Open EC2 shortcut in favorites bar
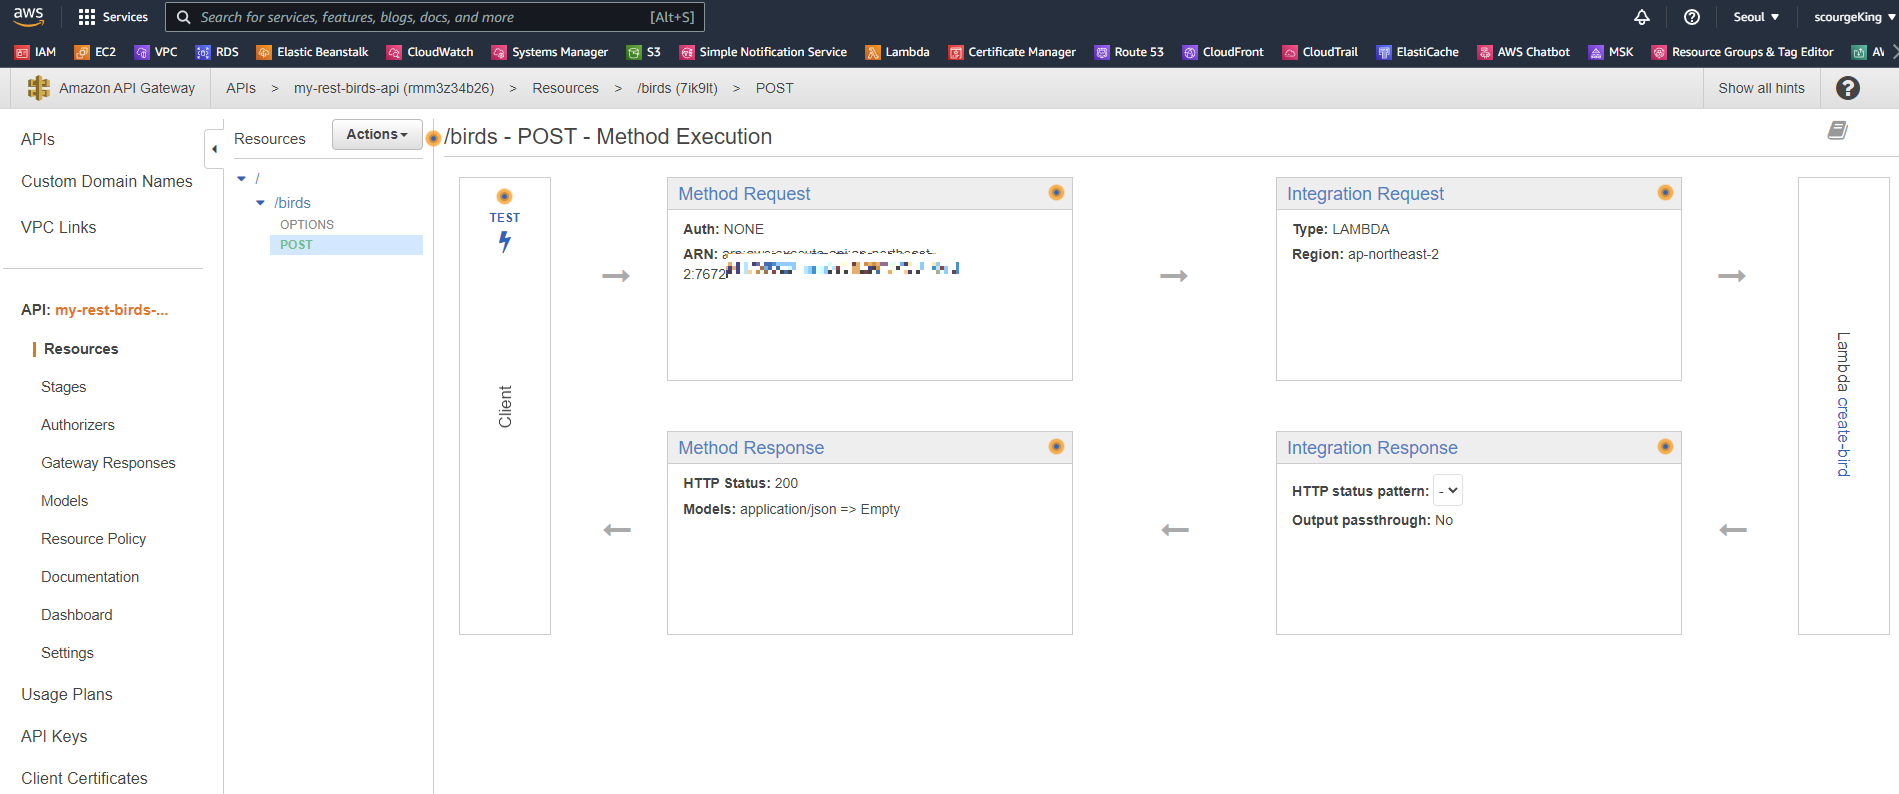1899x794 pixels. (x=95, y=52)
